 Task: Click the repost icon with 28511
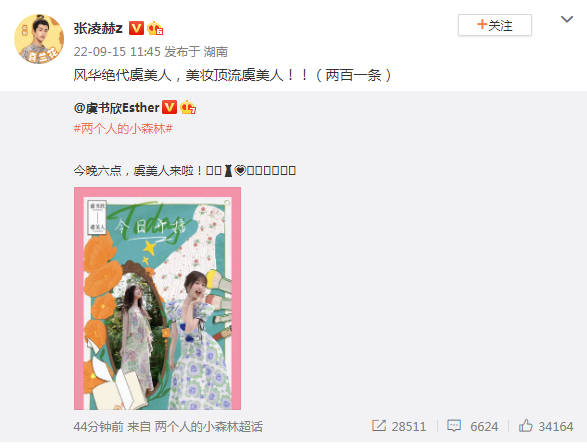pyautogui.click(x=379, y=426)
